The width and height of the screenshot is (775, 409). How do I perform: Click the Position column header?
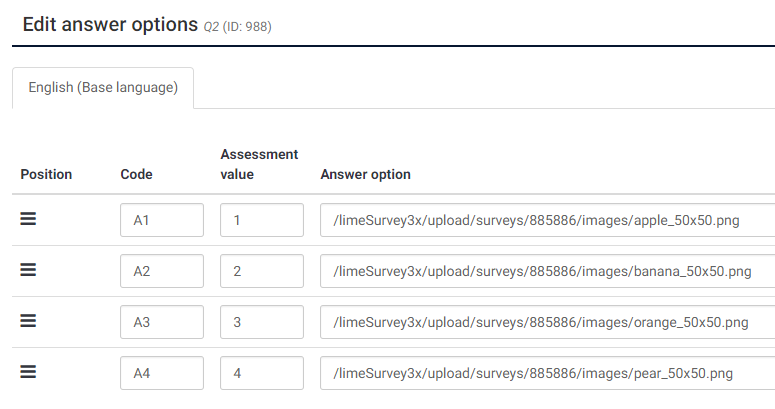point(46,174)
